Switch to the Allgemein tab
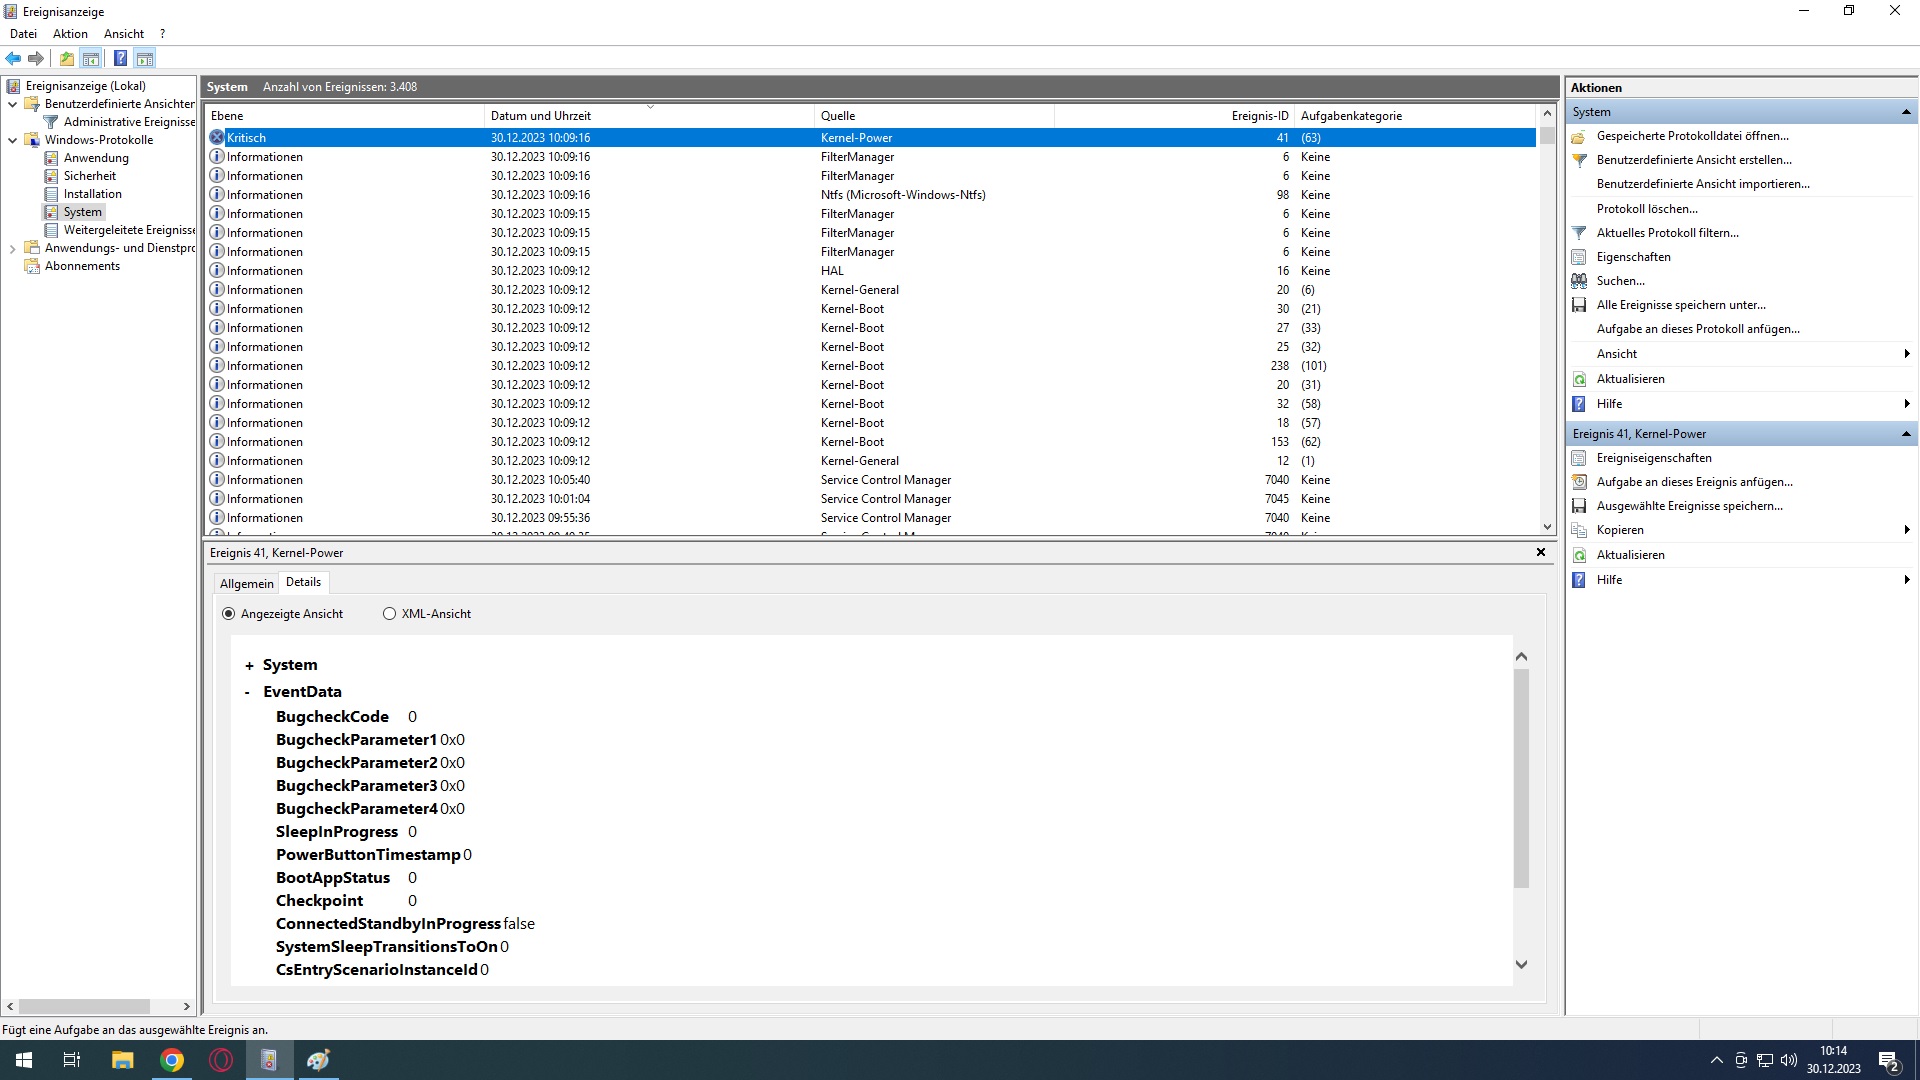This screenshot has height=1080, width=1920. [246, 584]
